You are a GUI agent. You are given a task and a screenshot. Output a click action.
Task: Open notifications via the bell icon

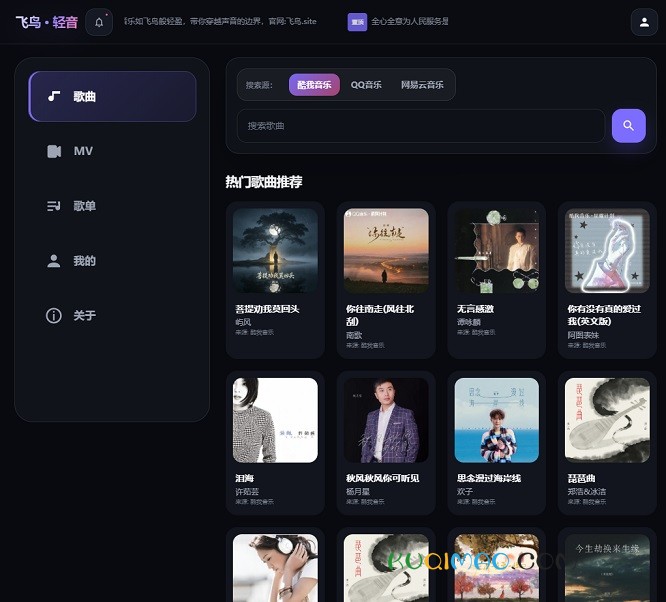point(99,22)
